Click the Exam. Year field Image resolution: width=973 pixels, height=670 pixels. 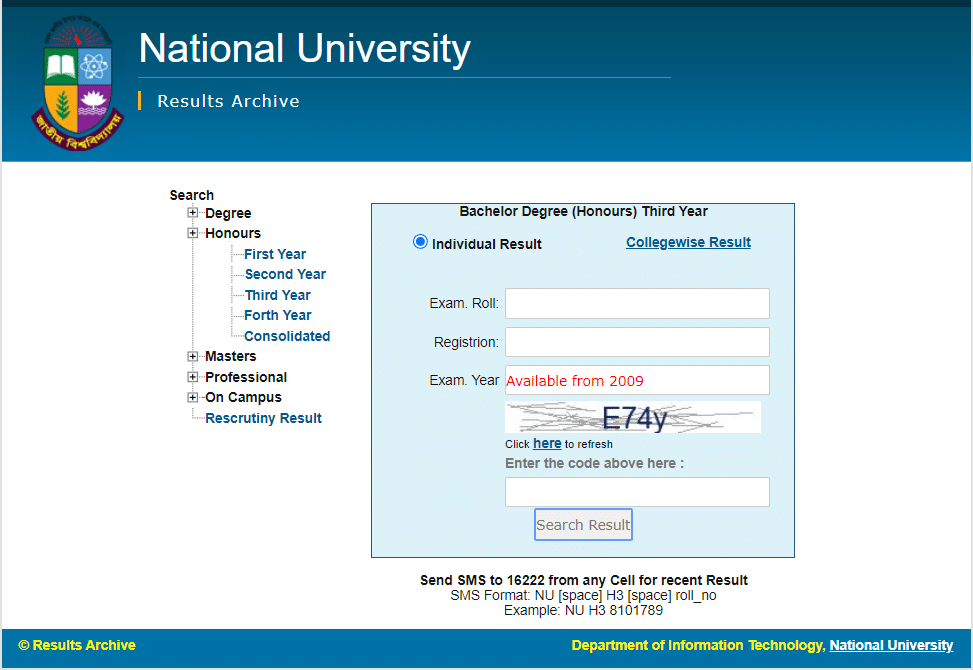tap(637, 380)
